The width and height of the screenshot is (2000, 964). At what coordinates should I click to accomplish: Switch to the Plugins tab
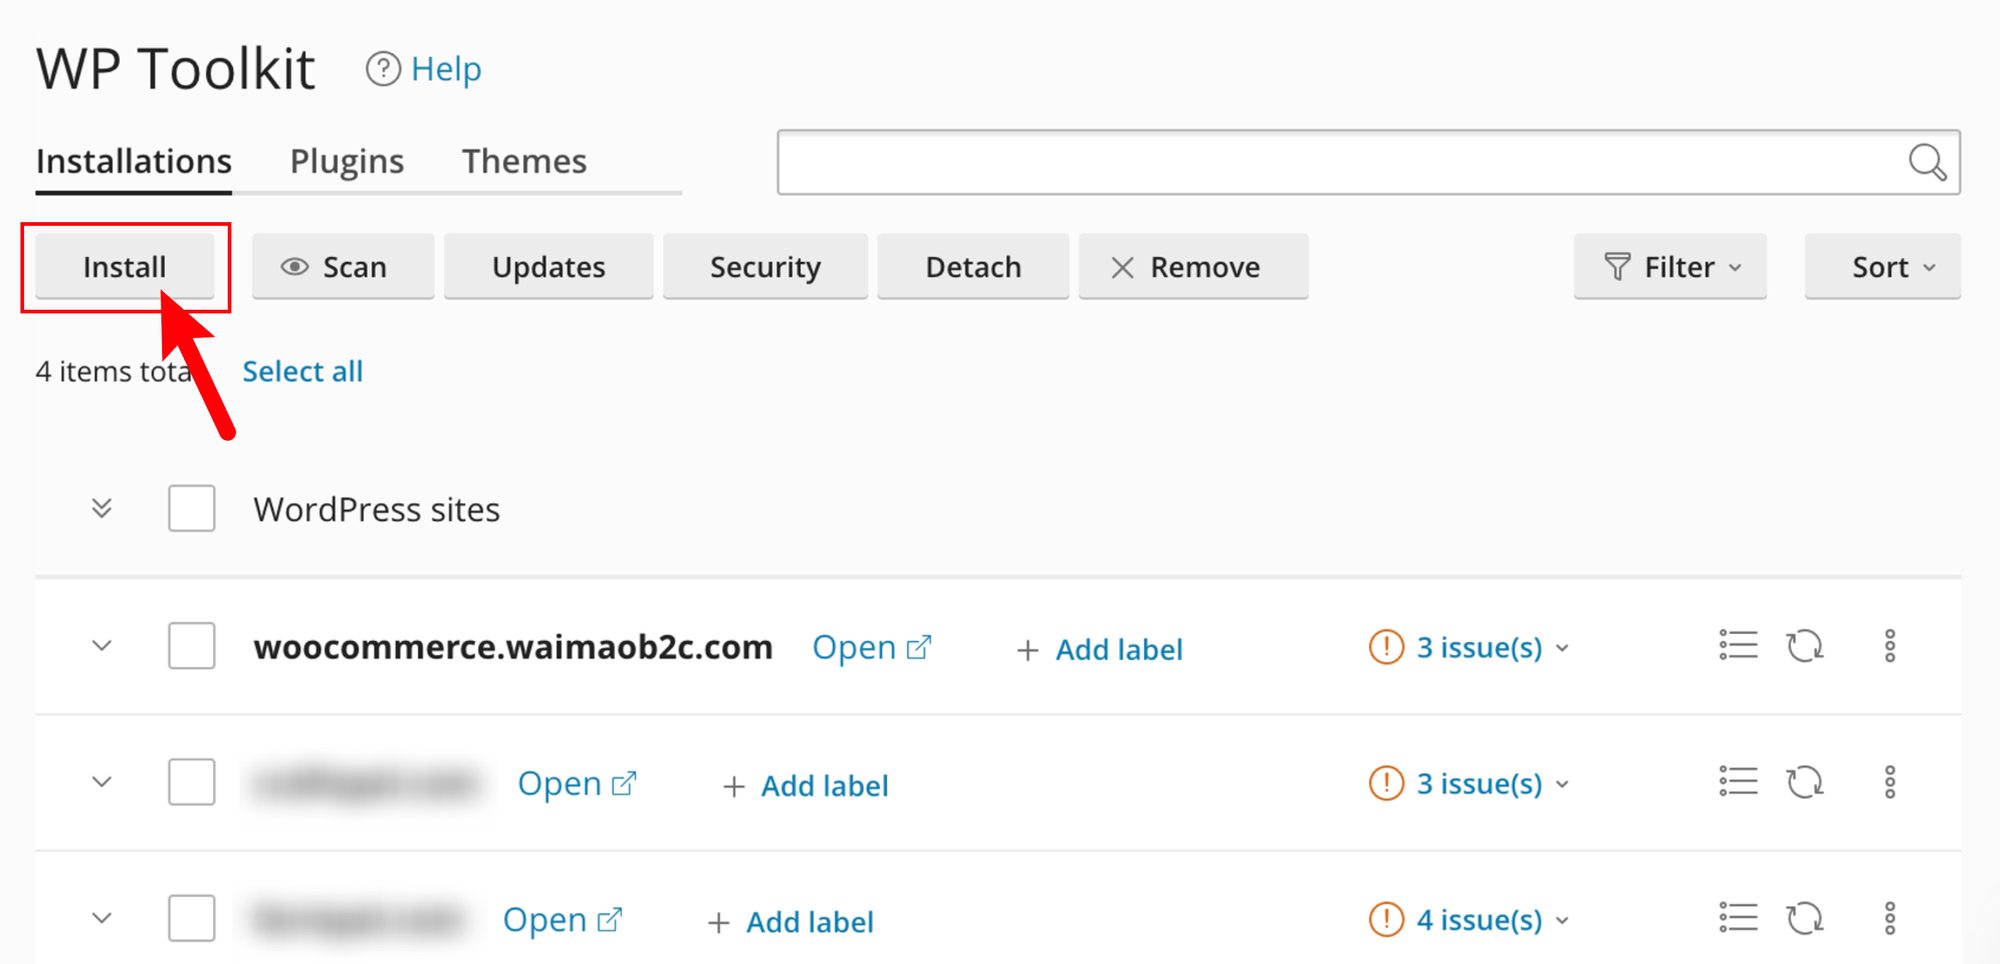click(x=346, y=161)
